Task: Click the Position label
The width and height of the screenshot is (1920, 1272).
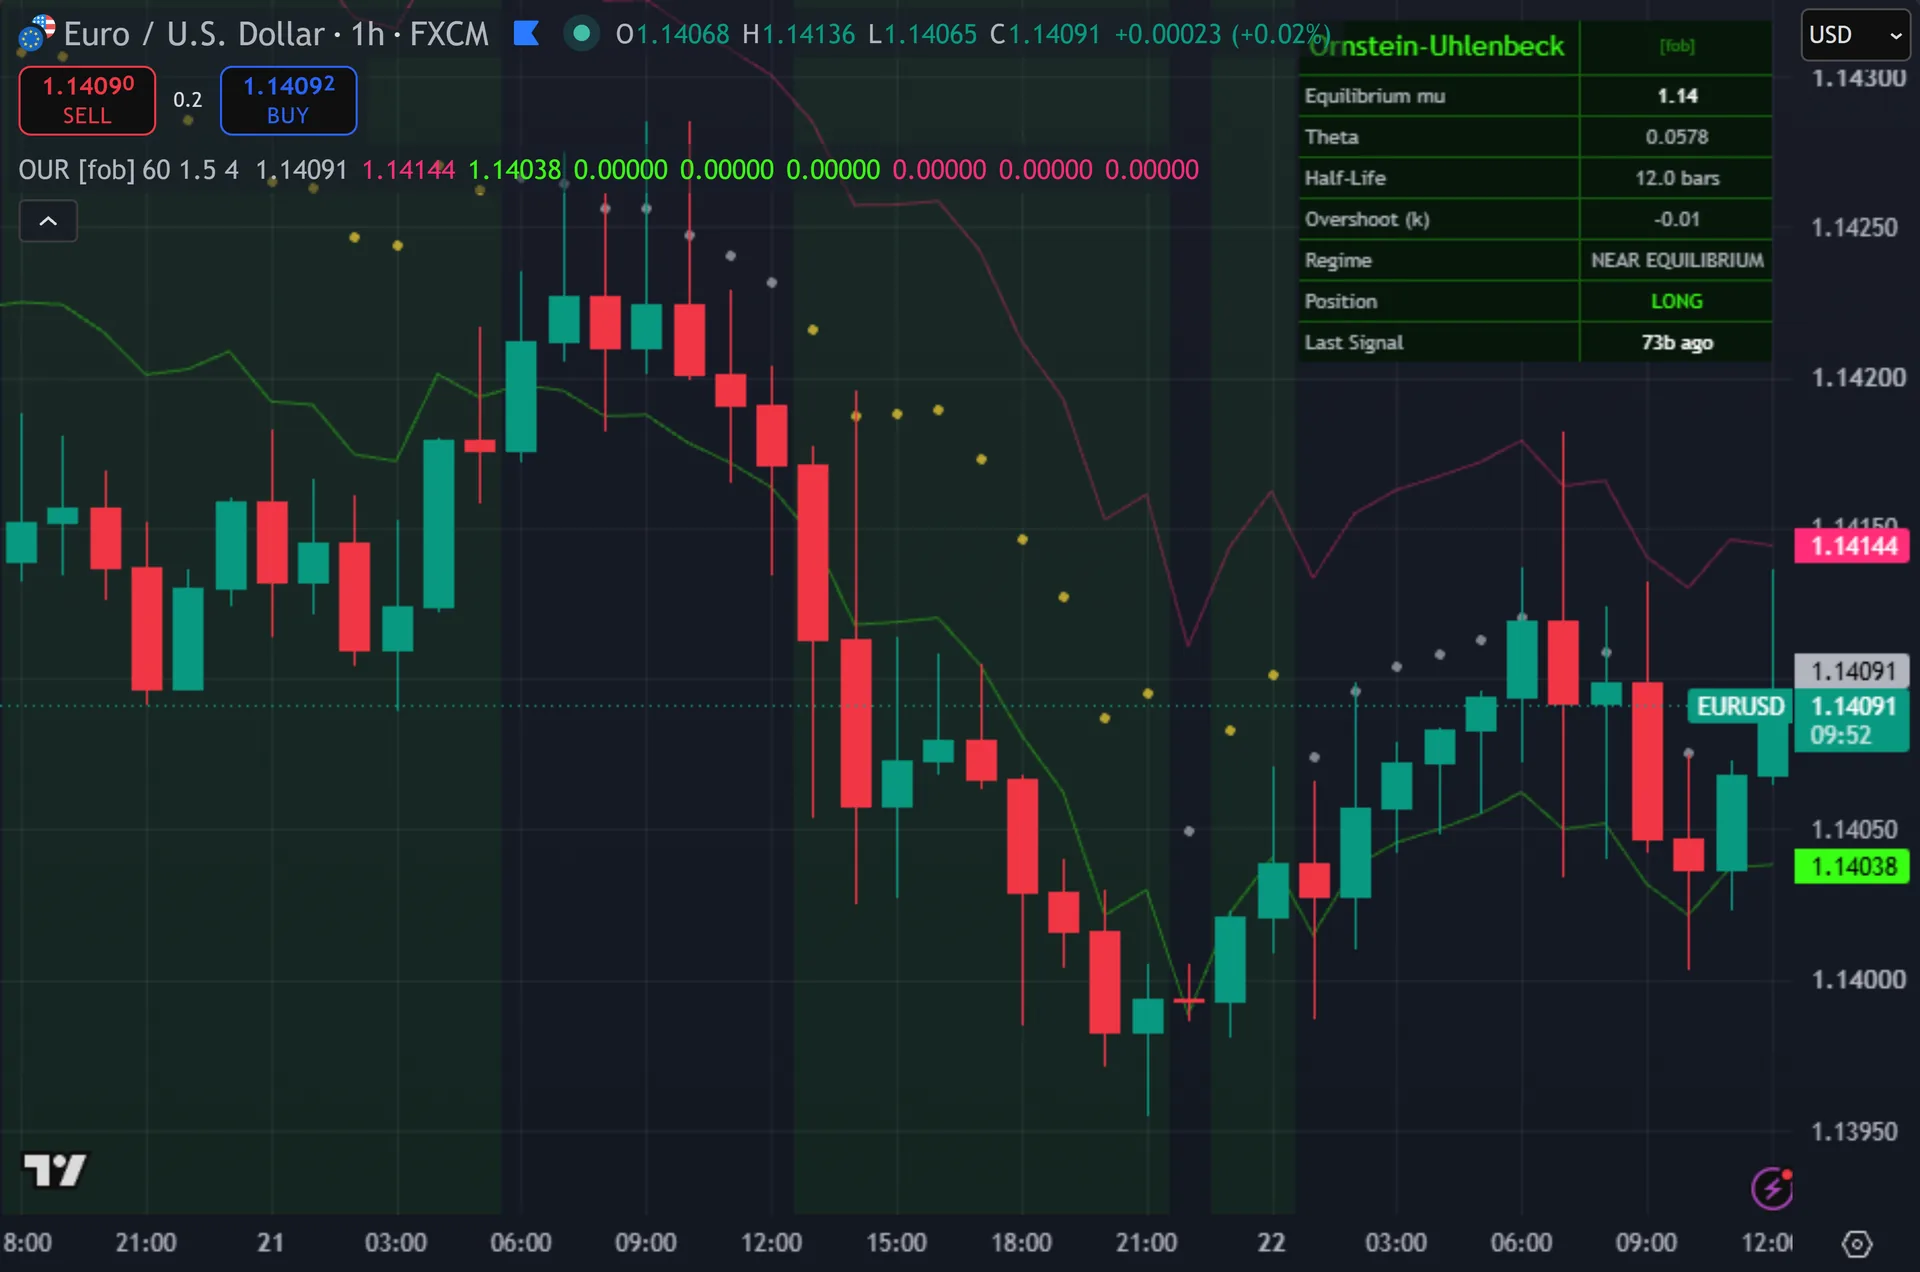Action: pyautogui.click(x=1341, y=301)
